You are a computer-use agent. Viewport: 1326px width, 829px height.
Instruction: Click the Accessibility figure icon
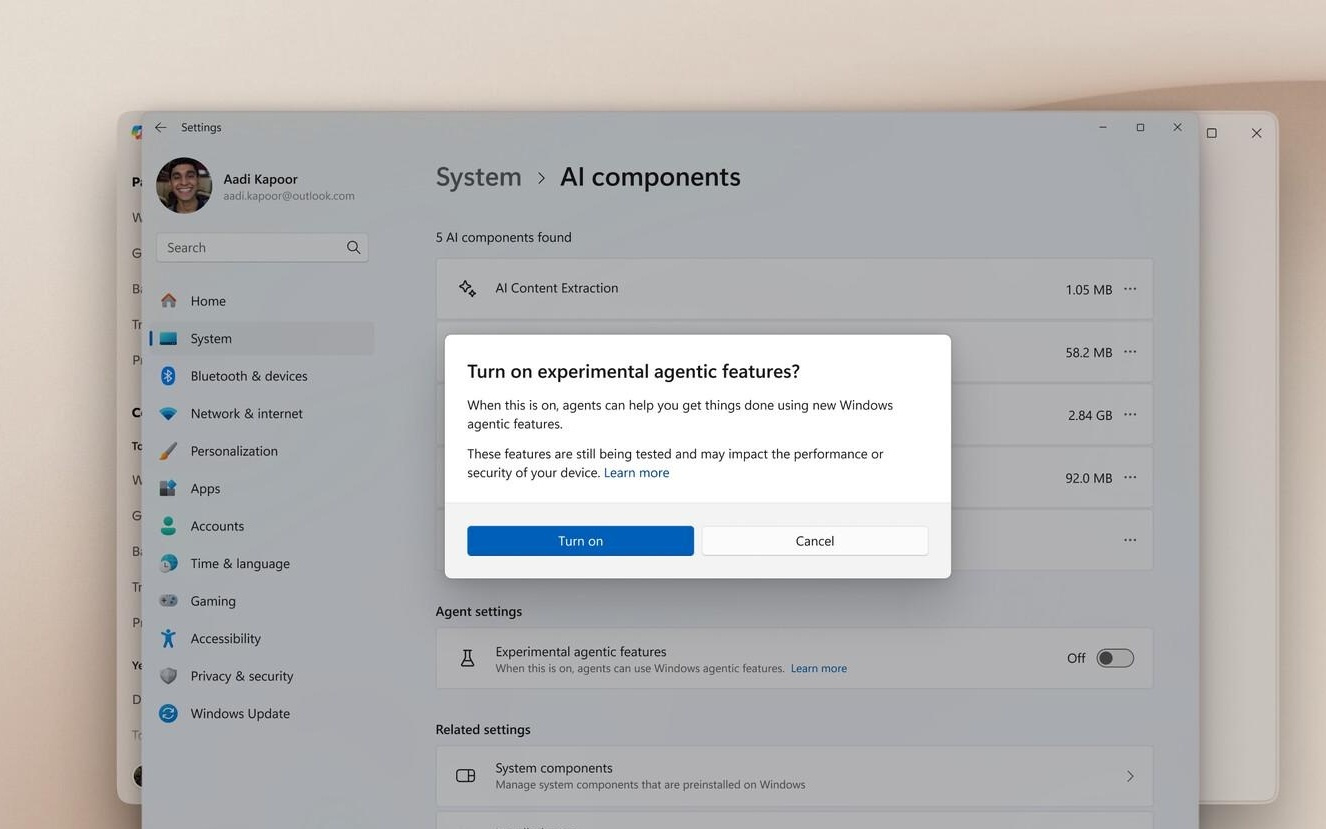tap(168, 639)
